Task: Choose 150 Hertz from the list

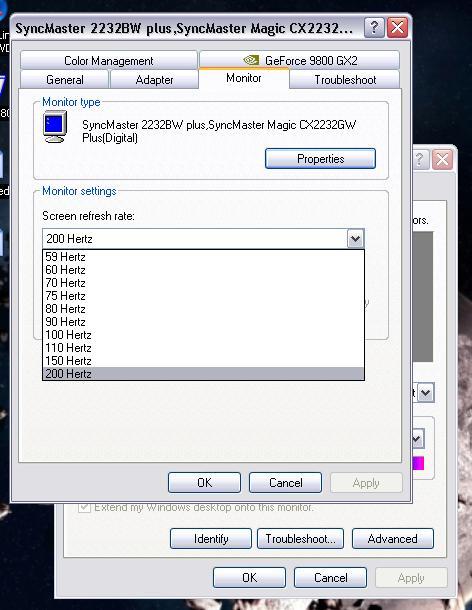Action: click(x=203, y=361)
